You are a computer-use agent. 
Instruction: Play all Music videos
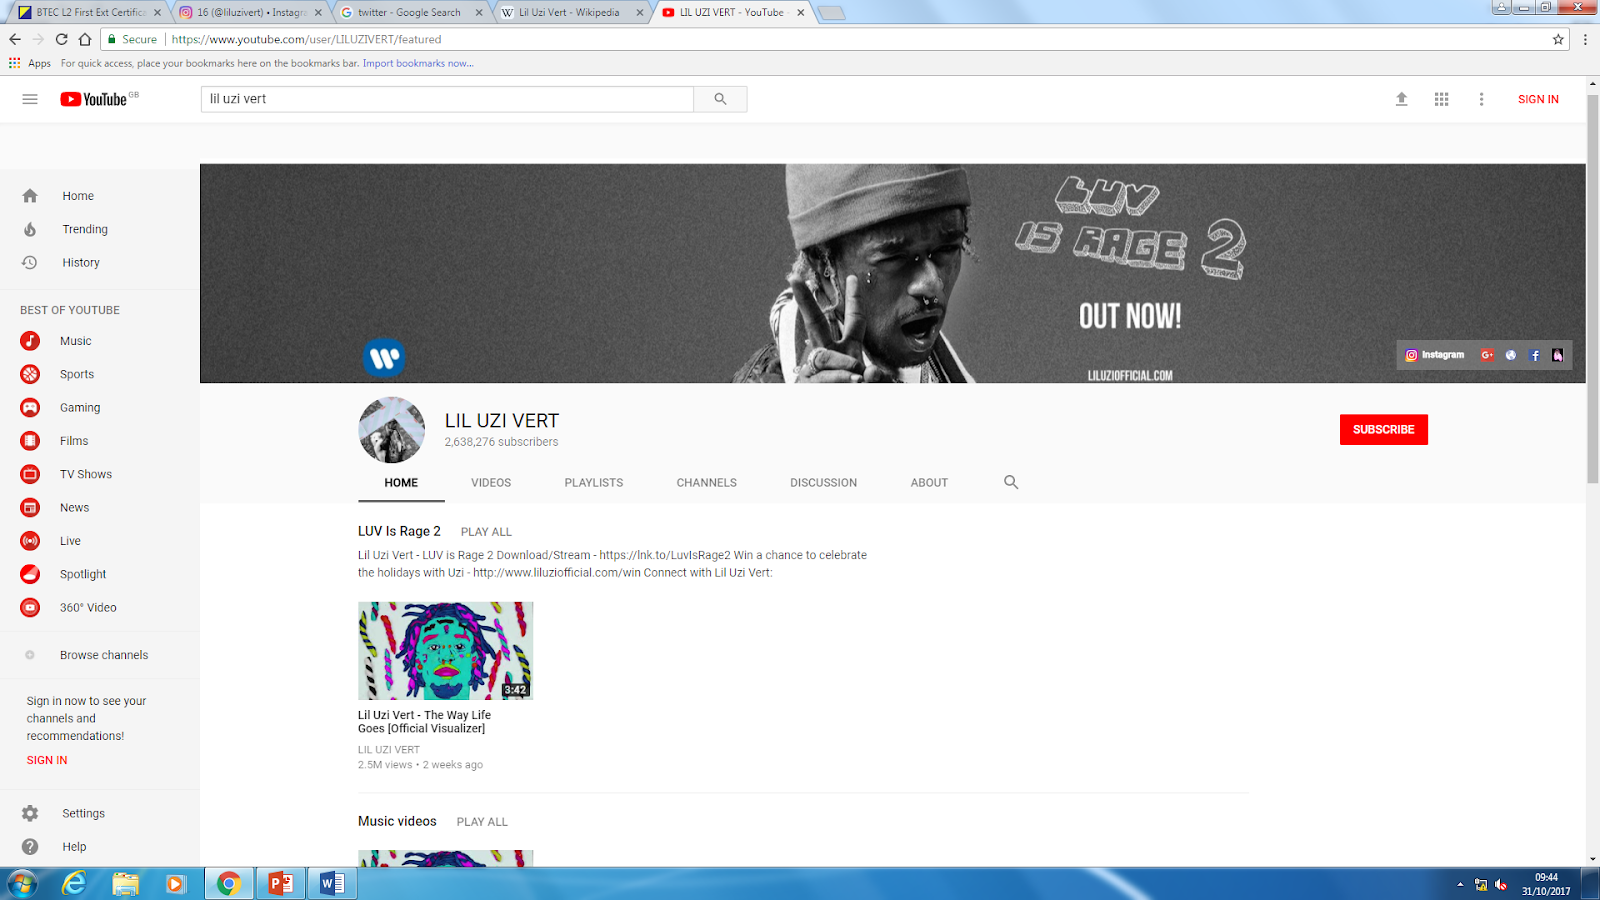coord(482,822)
